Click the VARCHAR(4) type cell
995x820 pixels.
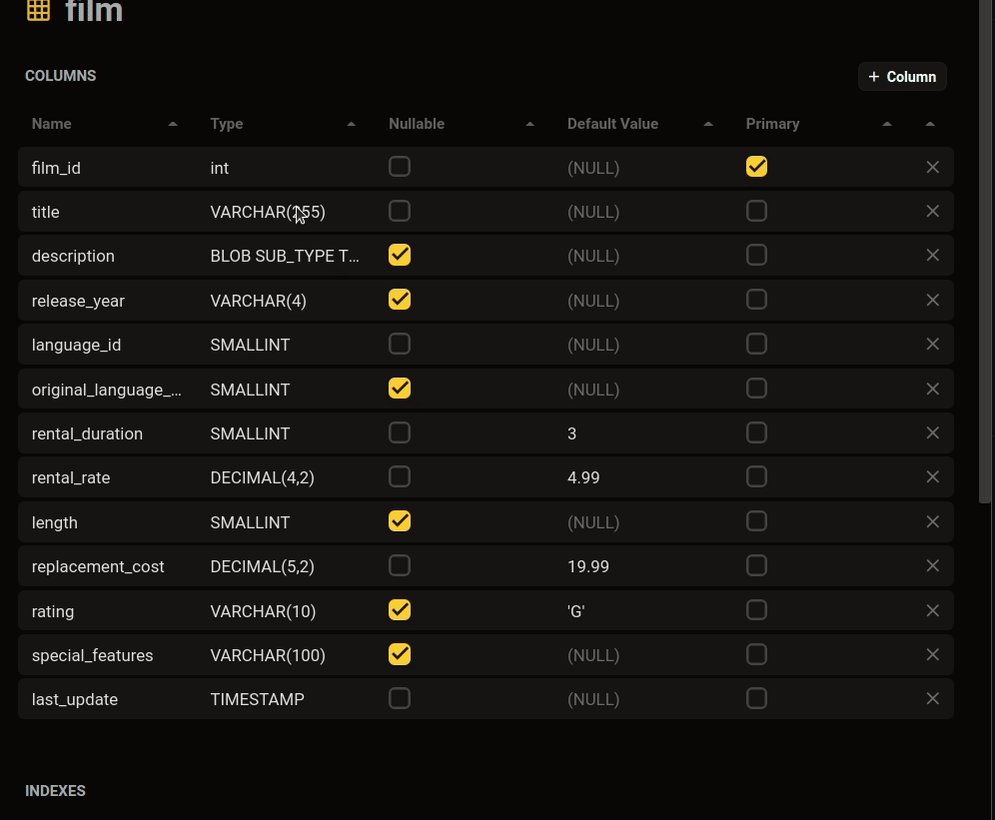click(x=258, y=301)
